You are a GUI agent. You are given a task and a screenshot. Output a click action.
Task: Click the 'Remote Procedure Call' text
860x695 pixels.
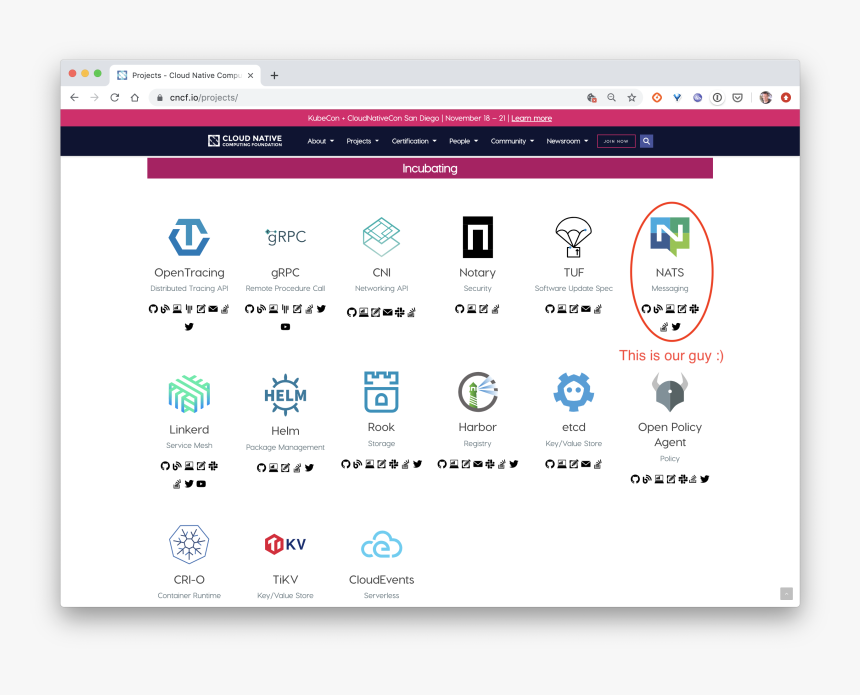click(285, 288)
